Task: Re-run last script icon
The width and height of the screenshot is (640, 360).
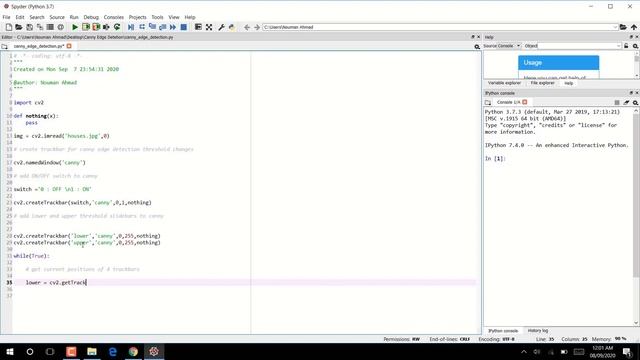Action: tap(117, 27)
